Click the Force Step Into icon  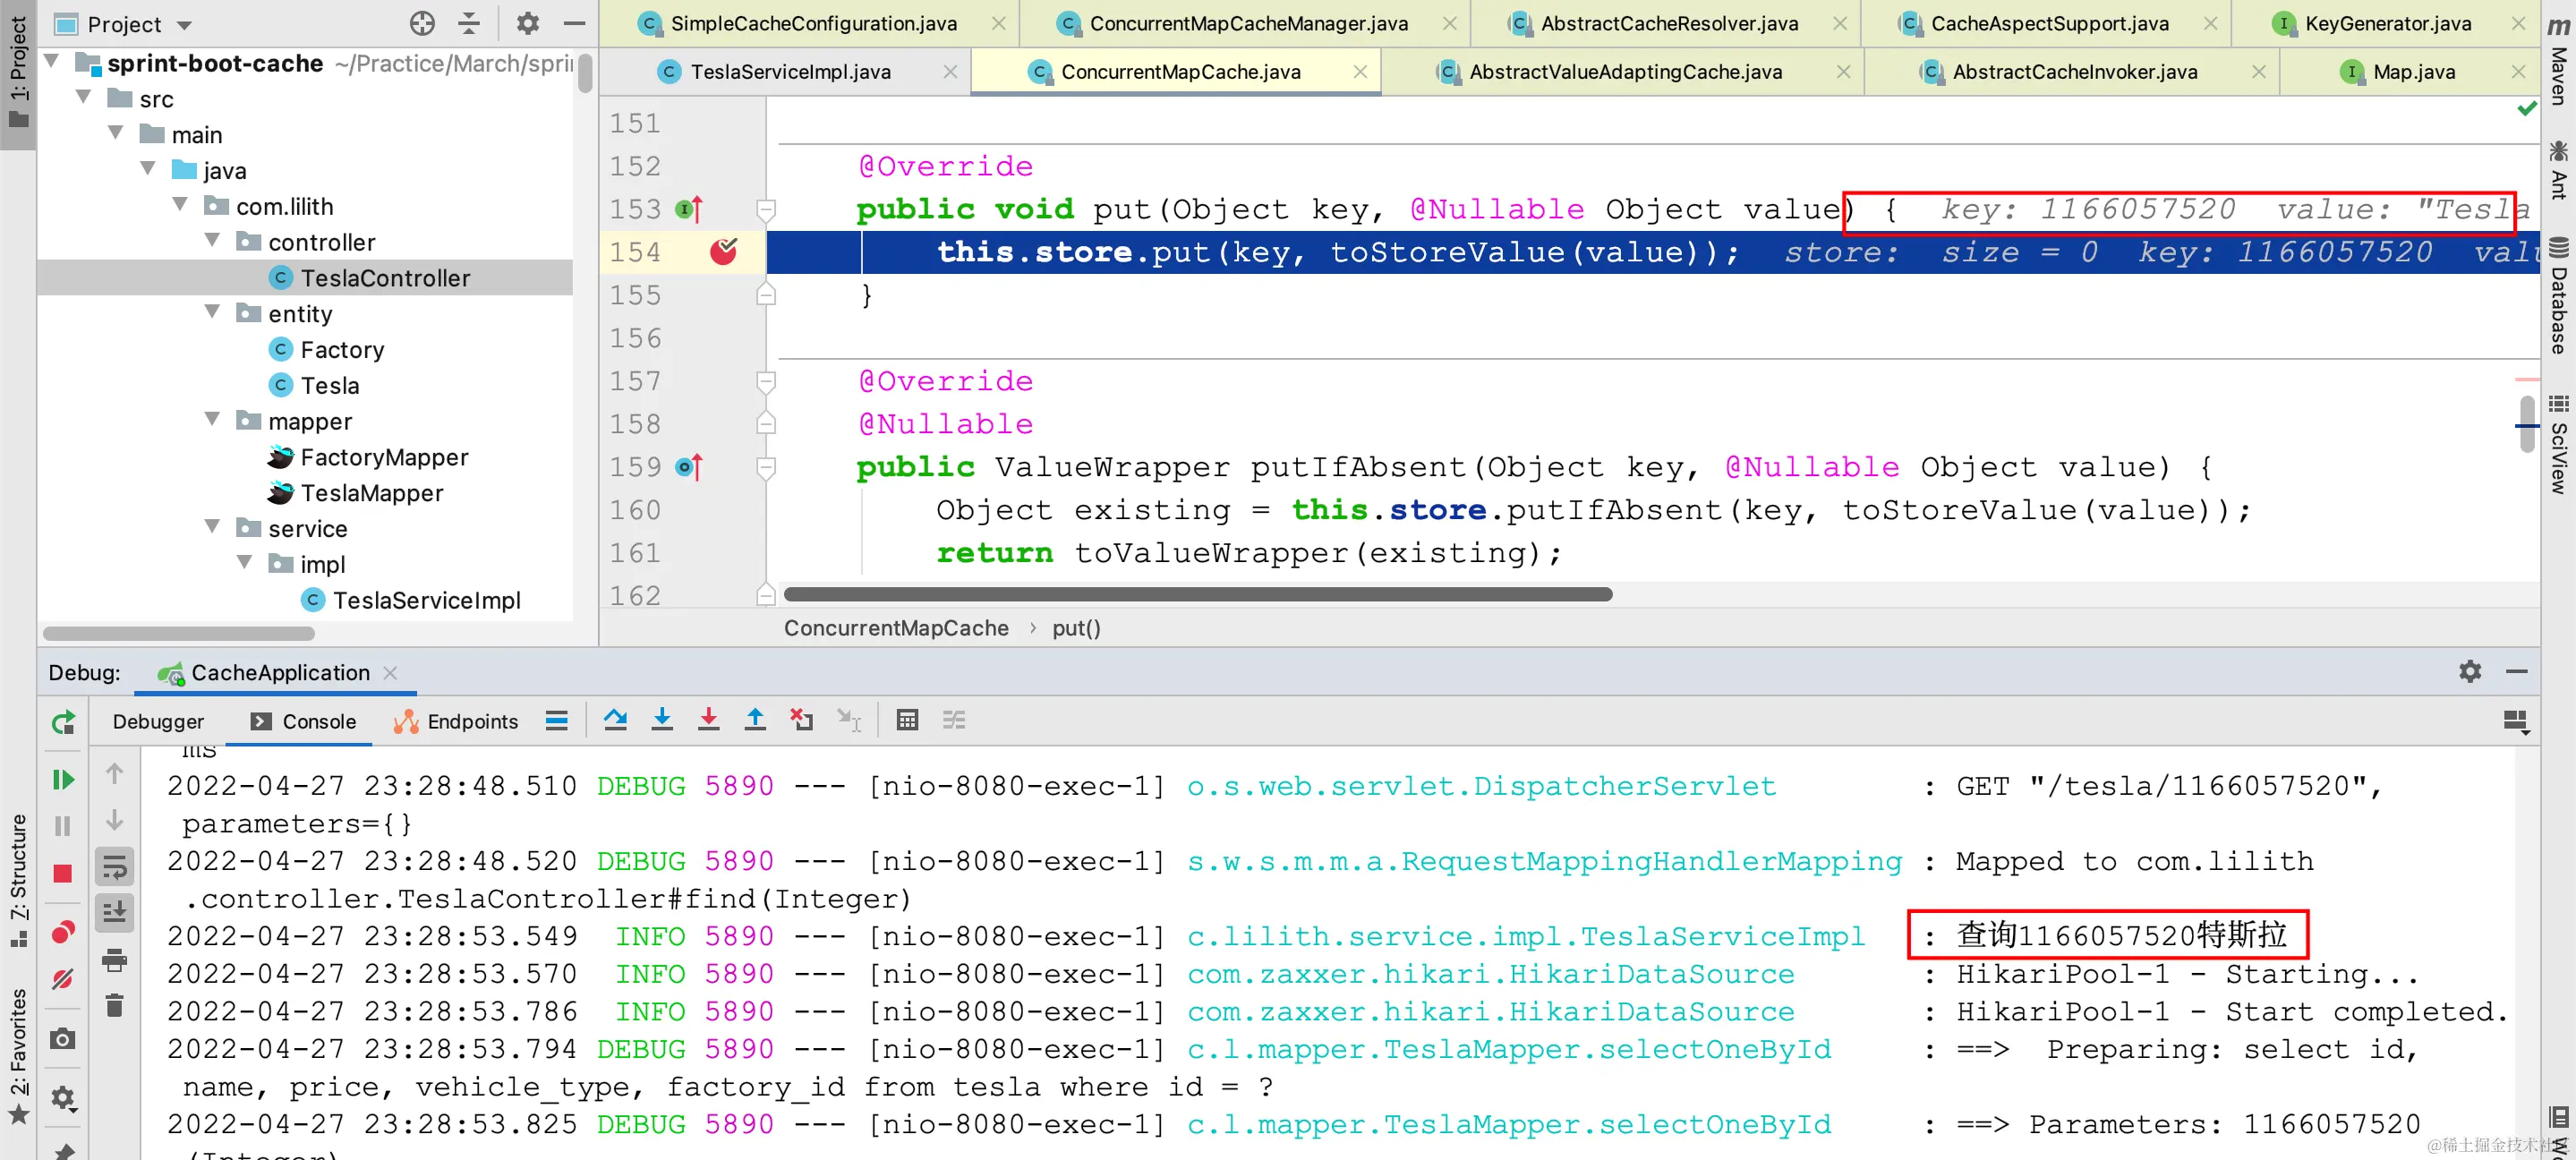tap(708, 720)
